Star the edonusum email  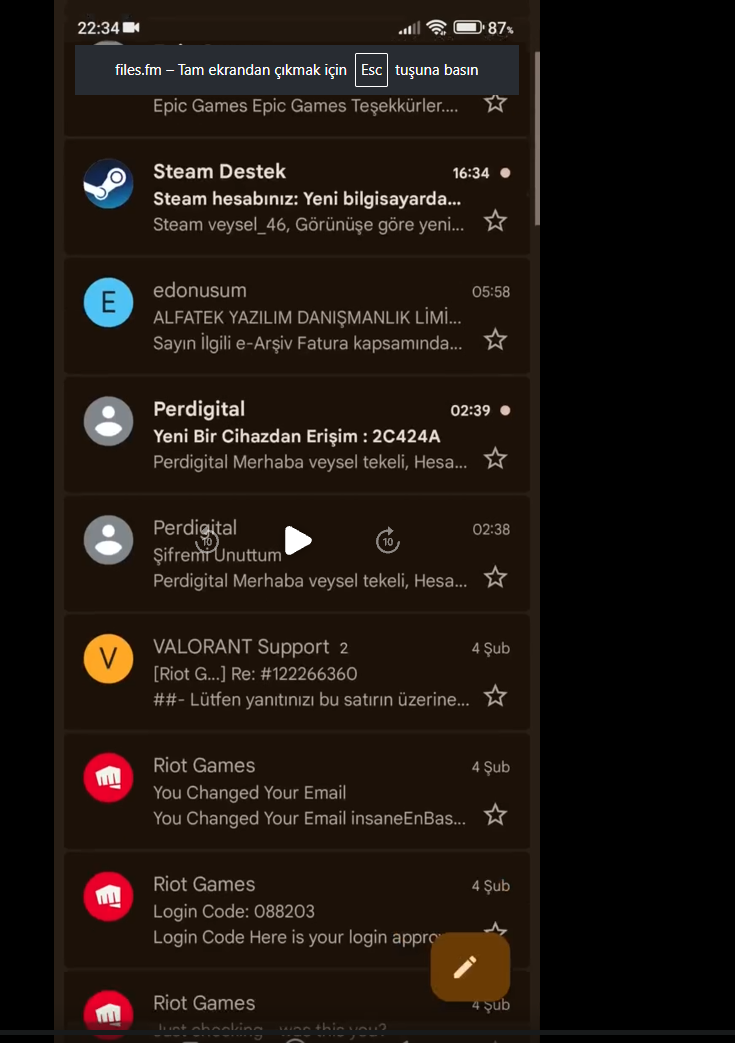496,339
